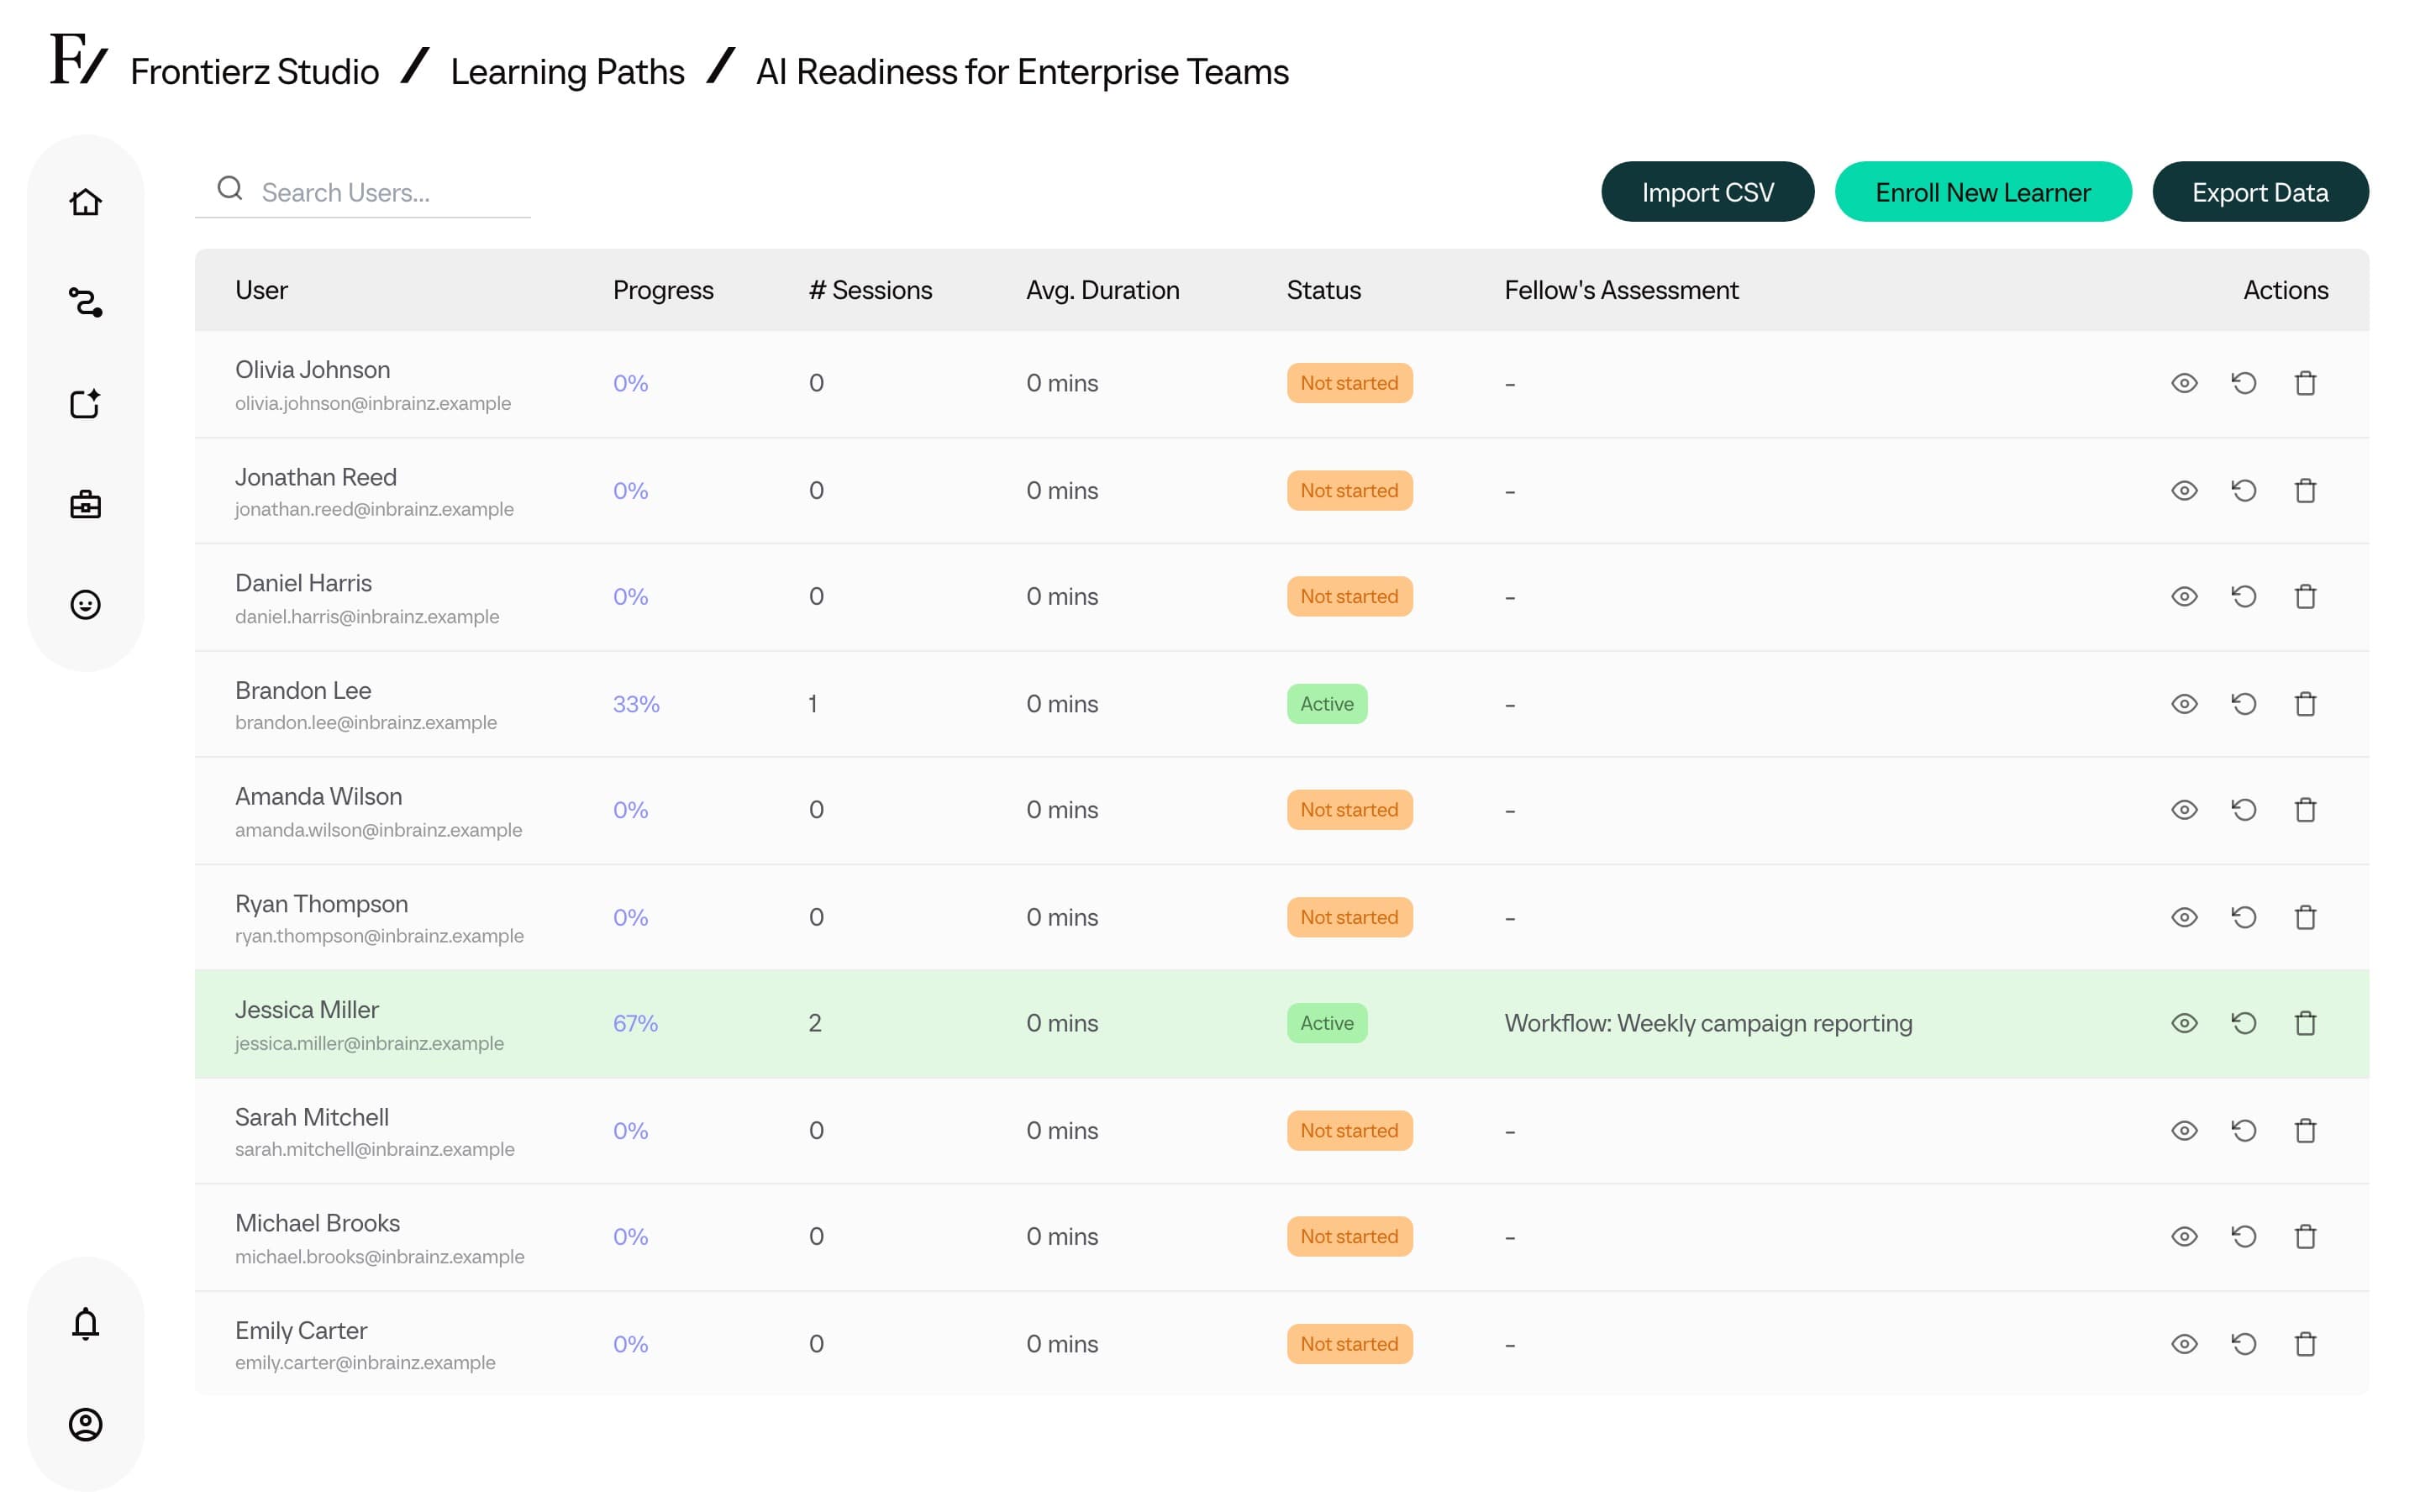
Task: Reset progress for Ryan Thompson
Action: (2244, 917)
